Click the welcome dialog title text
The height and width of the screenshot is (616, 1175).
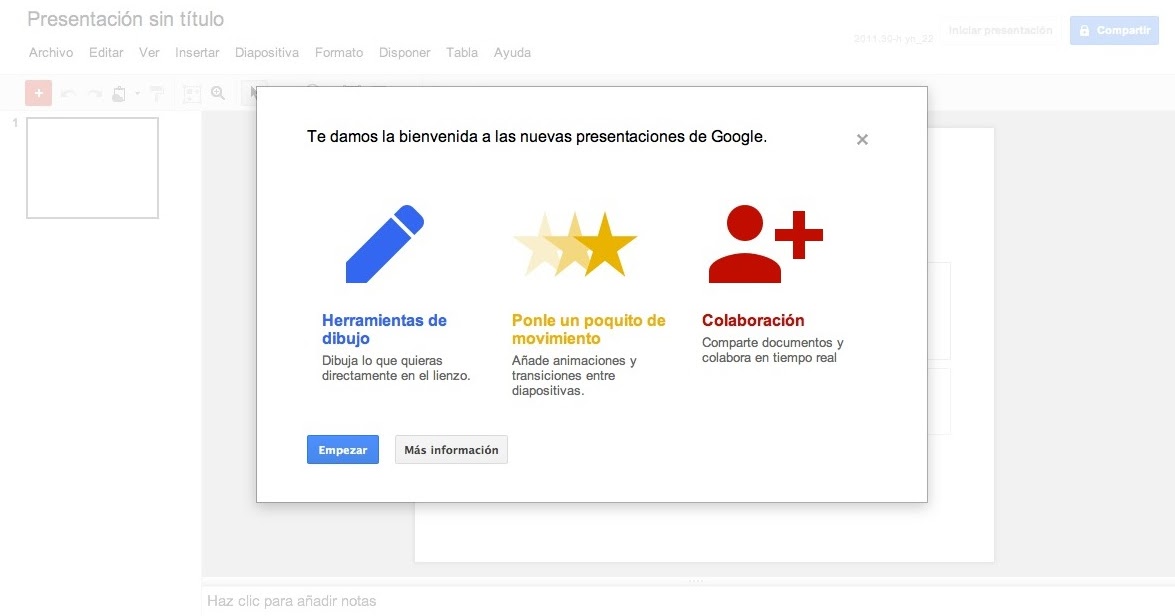537,136
